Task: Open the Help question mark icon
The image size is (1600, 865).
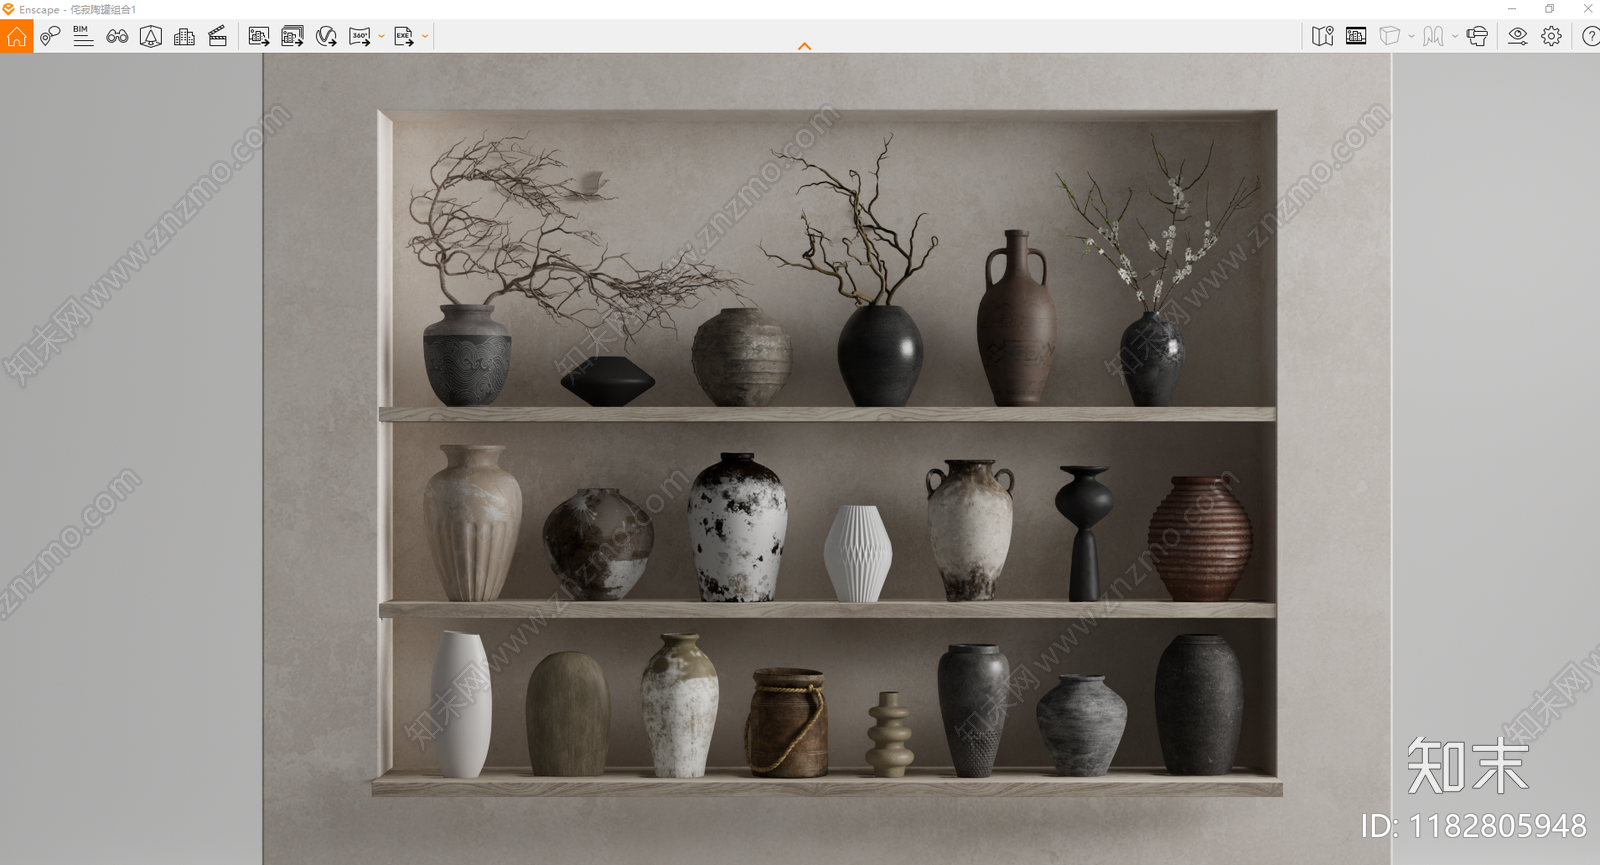Action: click(1590, 37)
